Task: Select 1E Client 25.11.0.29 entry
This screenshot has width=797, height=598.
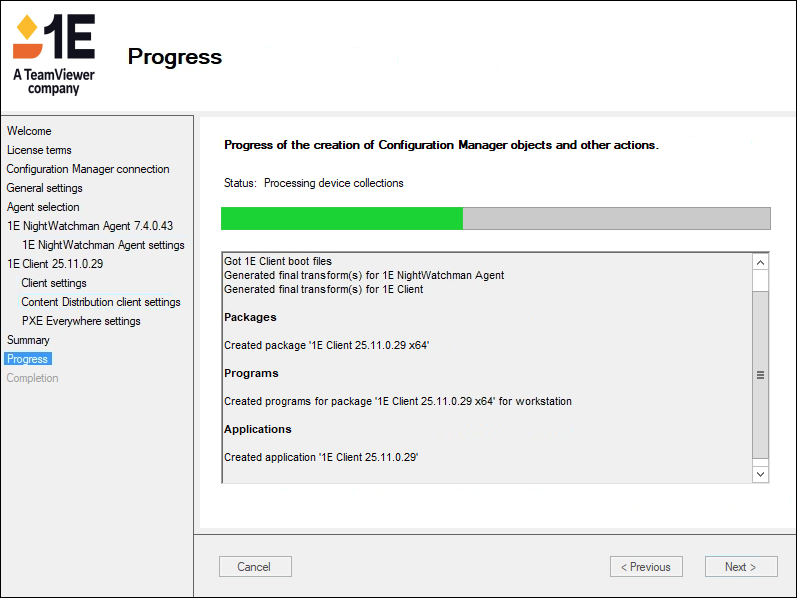Action: (x=55, y=264)
